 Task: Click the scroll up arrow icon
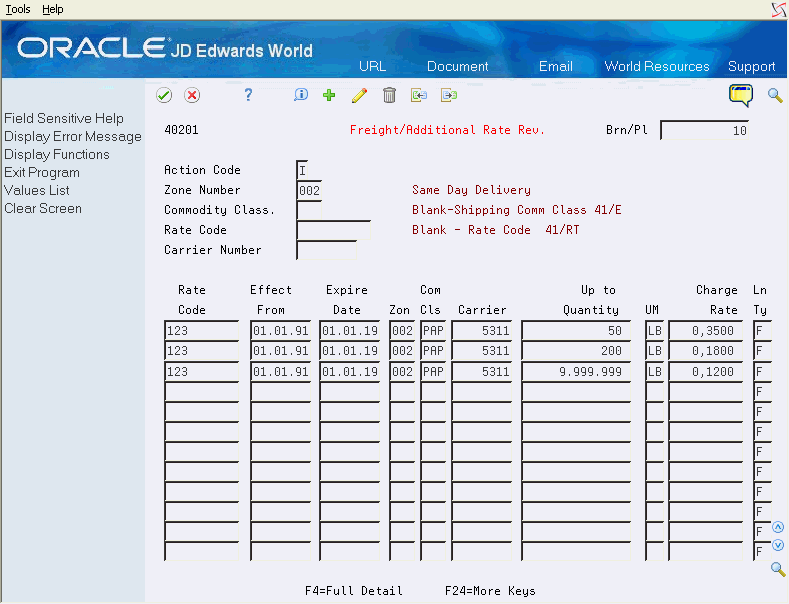(x=778, y=527)
